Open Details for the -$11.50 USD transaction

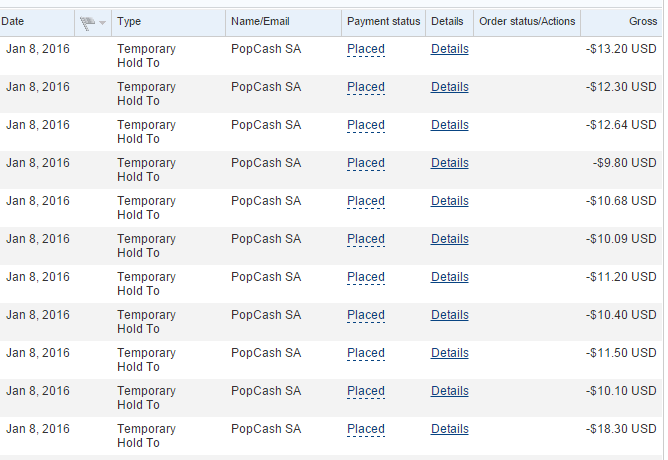tap(449, 353)
